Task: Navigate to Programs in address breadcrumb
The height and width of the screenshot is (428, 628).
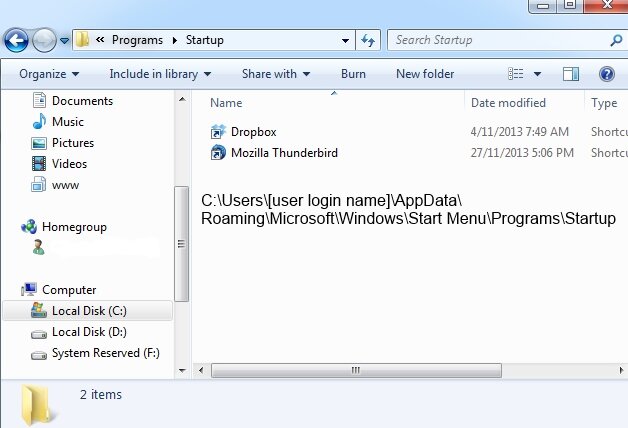Action: pyautogui.click(x=137, y=40)
